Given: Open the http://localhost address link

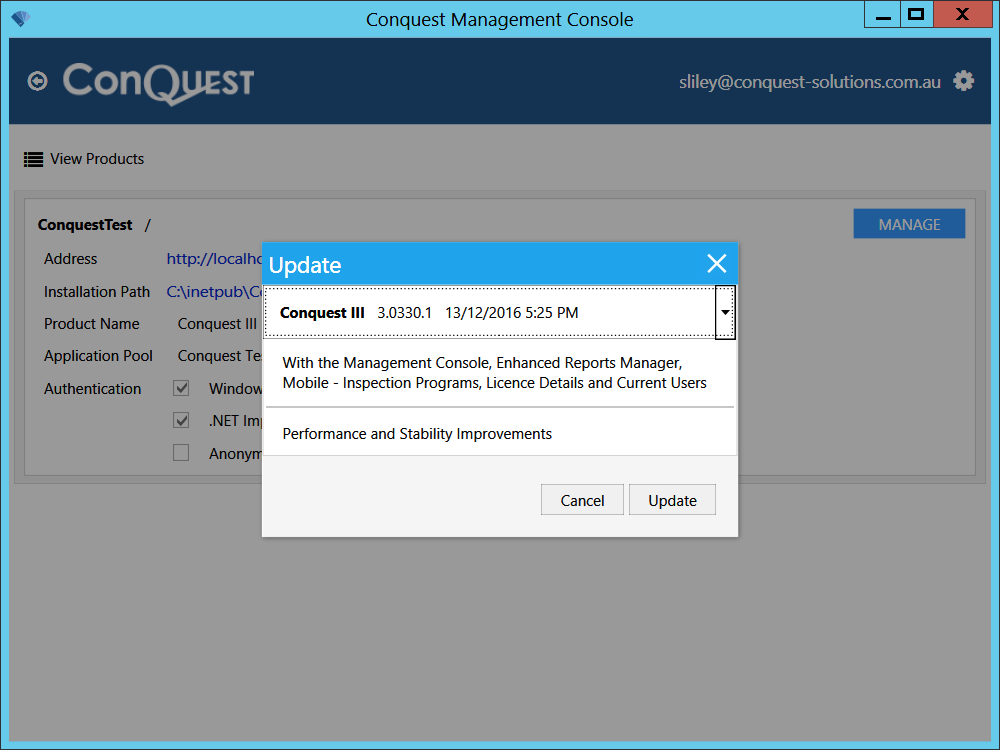Looking at the screenshot, I should 214,259.
